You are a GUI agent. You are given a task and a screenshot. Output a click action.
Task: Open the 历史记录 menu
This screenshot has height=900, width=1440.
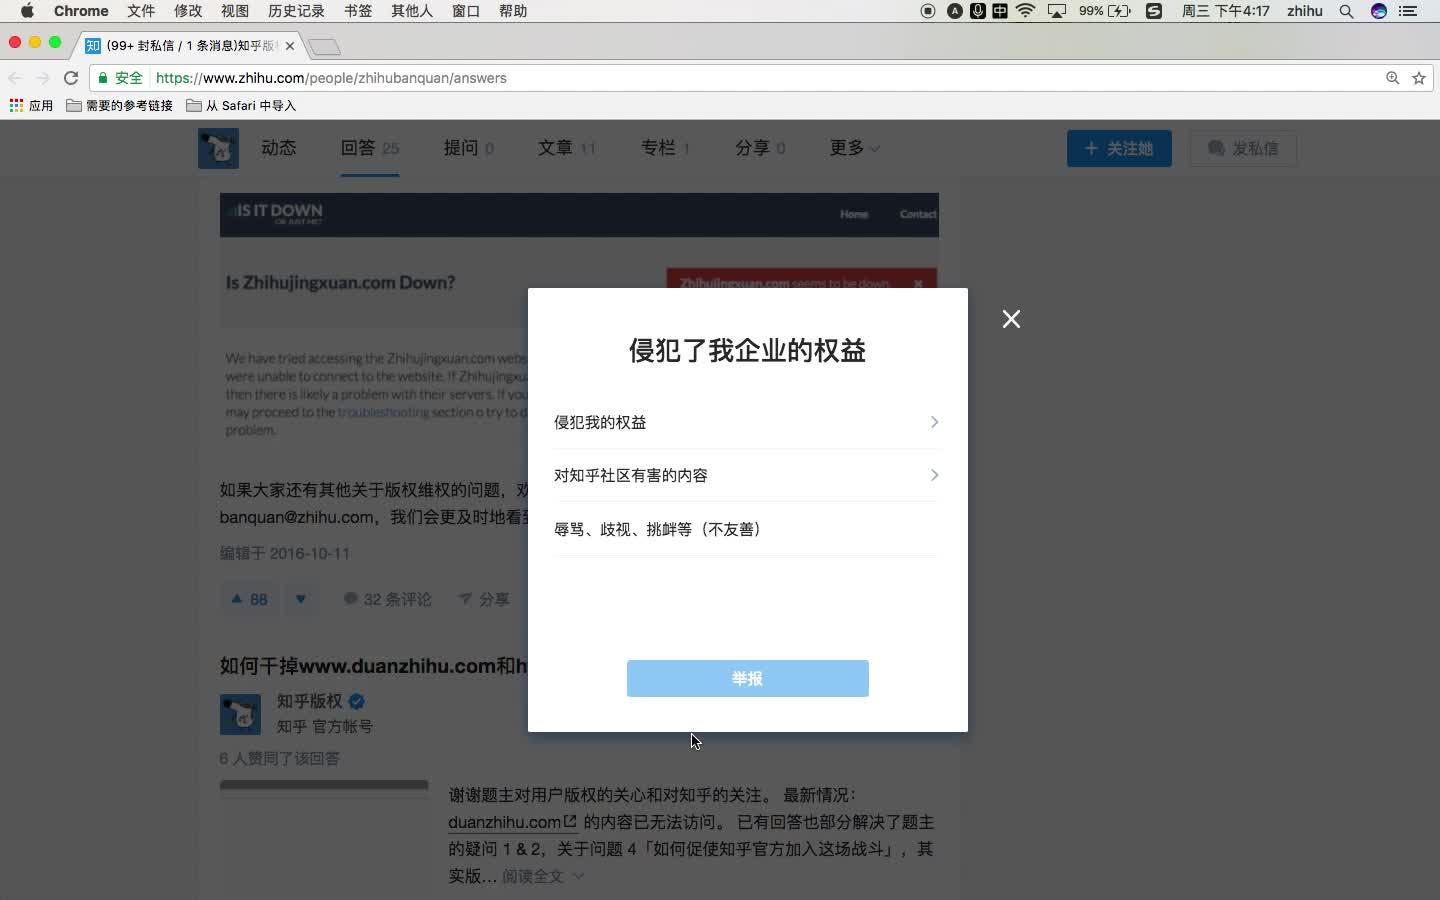tap(296, 11)
